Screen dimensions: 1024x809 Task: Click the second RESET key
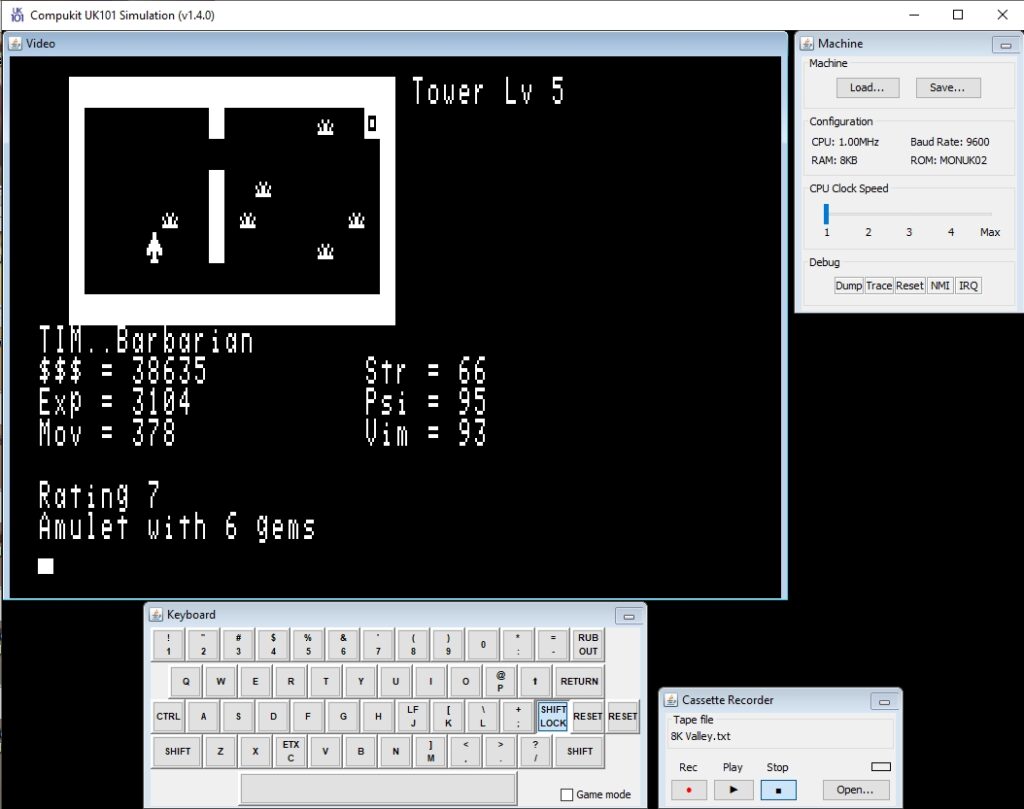click(x=623, y=716)
